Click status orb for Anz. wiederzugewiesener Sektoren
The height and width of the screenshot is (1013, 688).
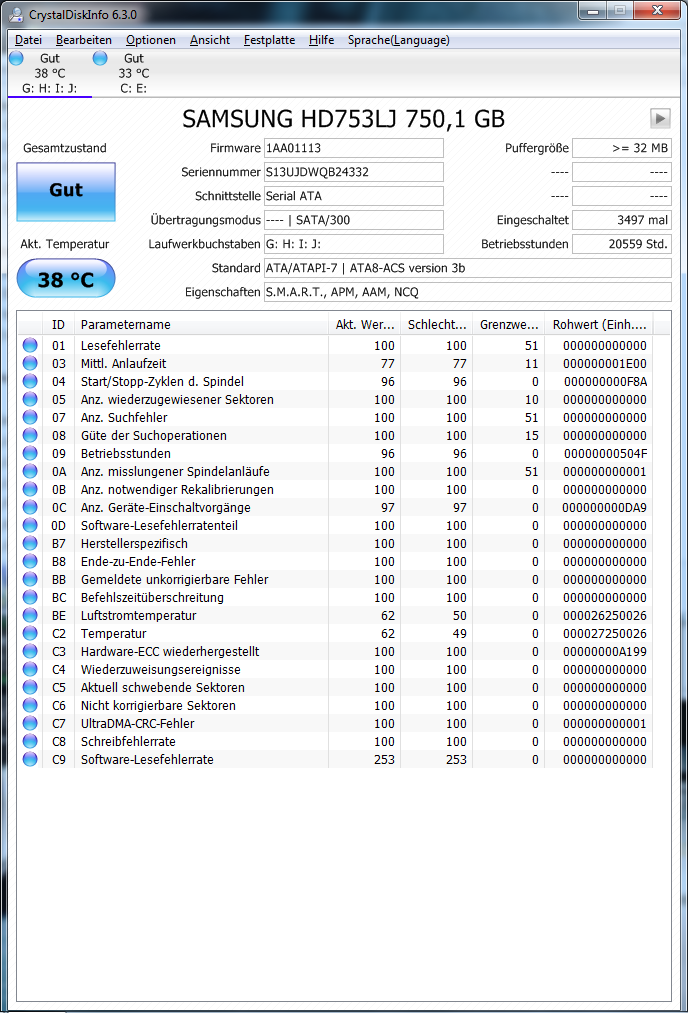[x=30, y=399]
